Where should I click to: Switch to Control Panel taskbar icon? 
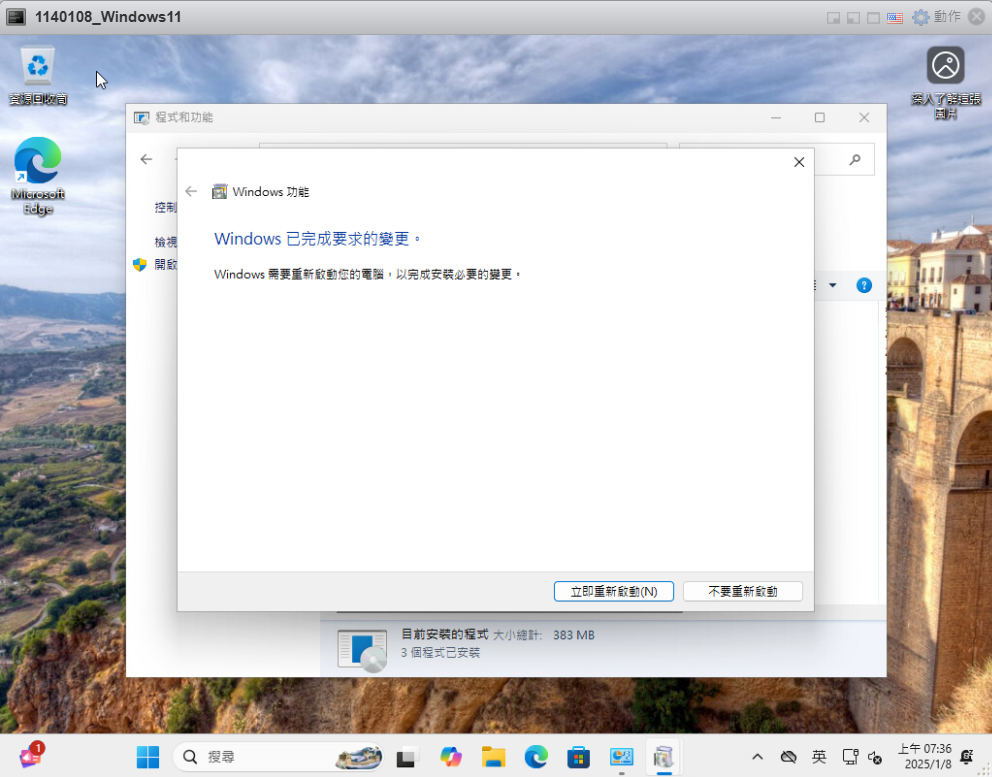(621, 757)
